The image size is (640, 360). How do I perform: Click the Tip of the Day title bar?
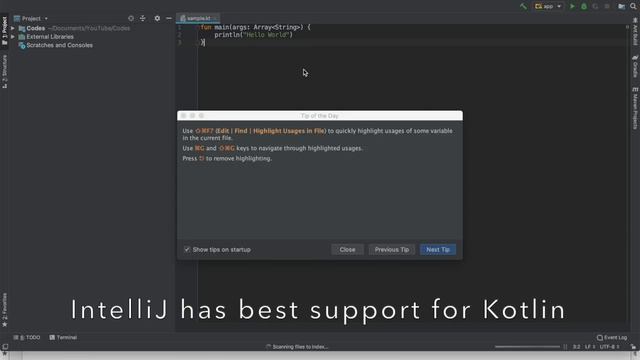coord(320,116)
